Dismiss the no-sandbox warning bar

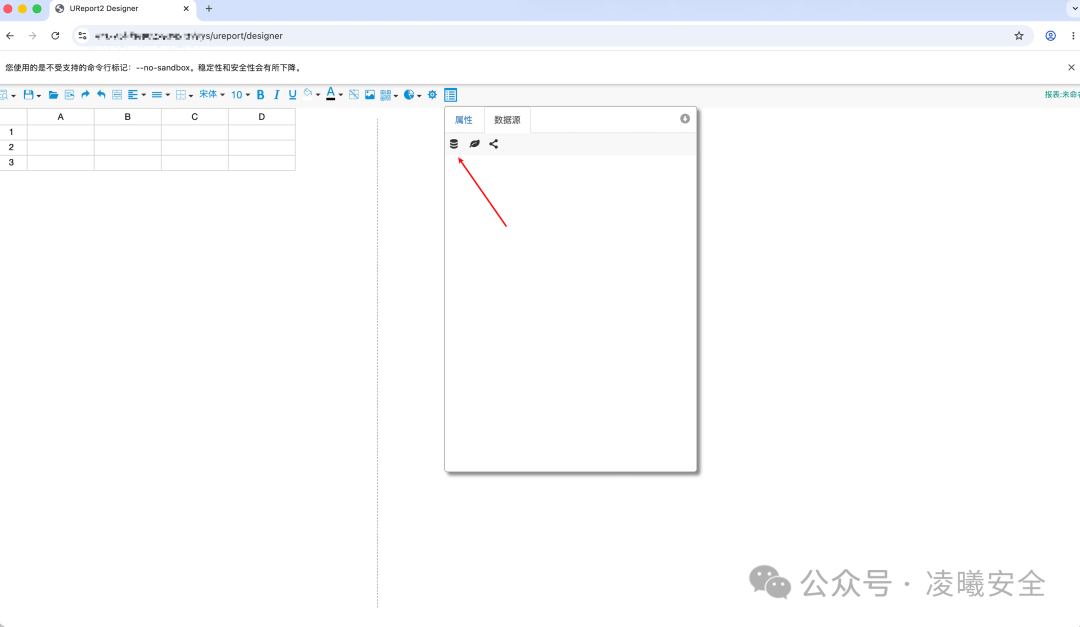click(1071, 68)
